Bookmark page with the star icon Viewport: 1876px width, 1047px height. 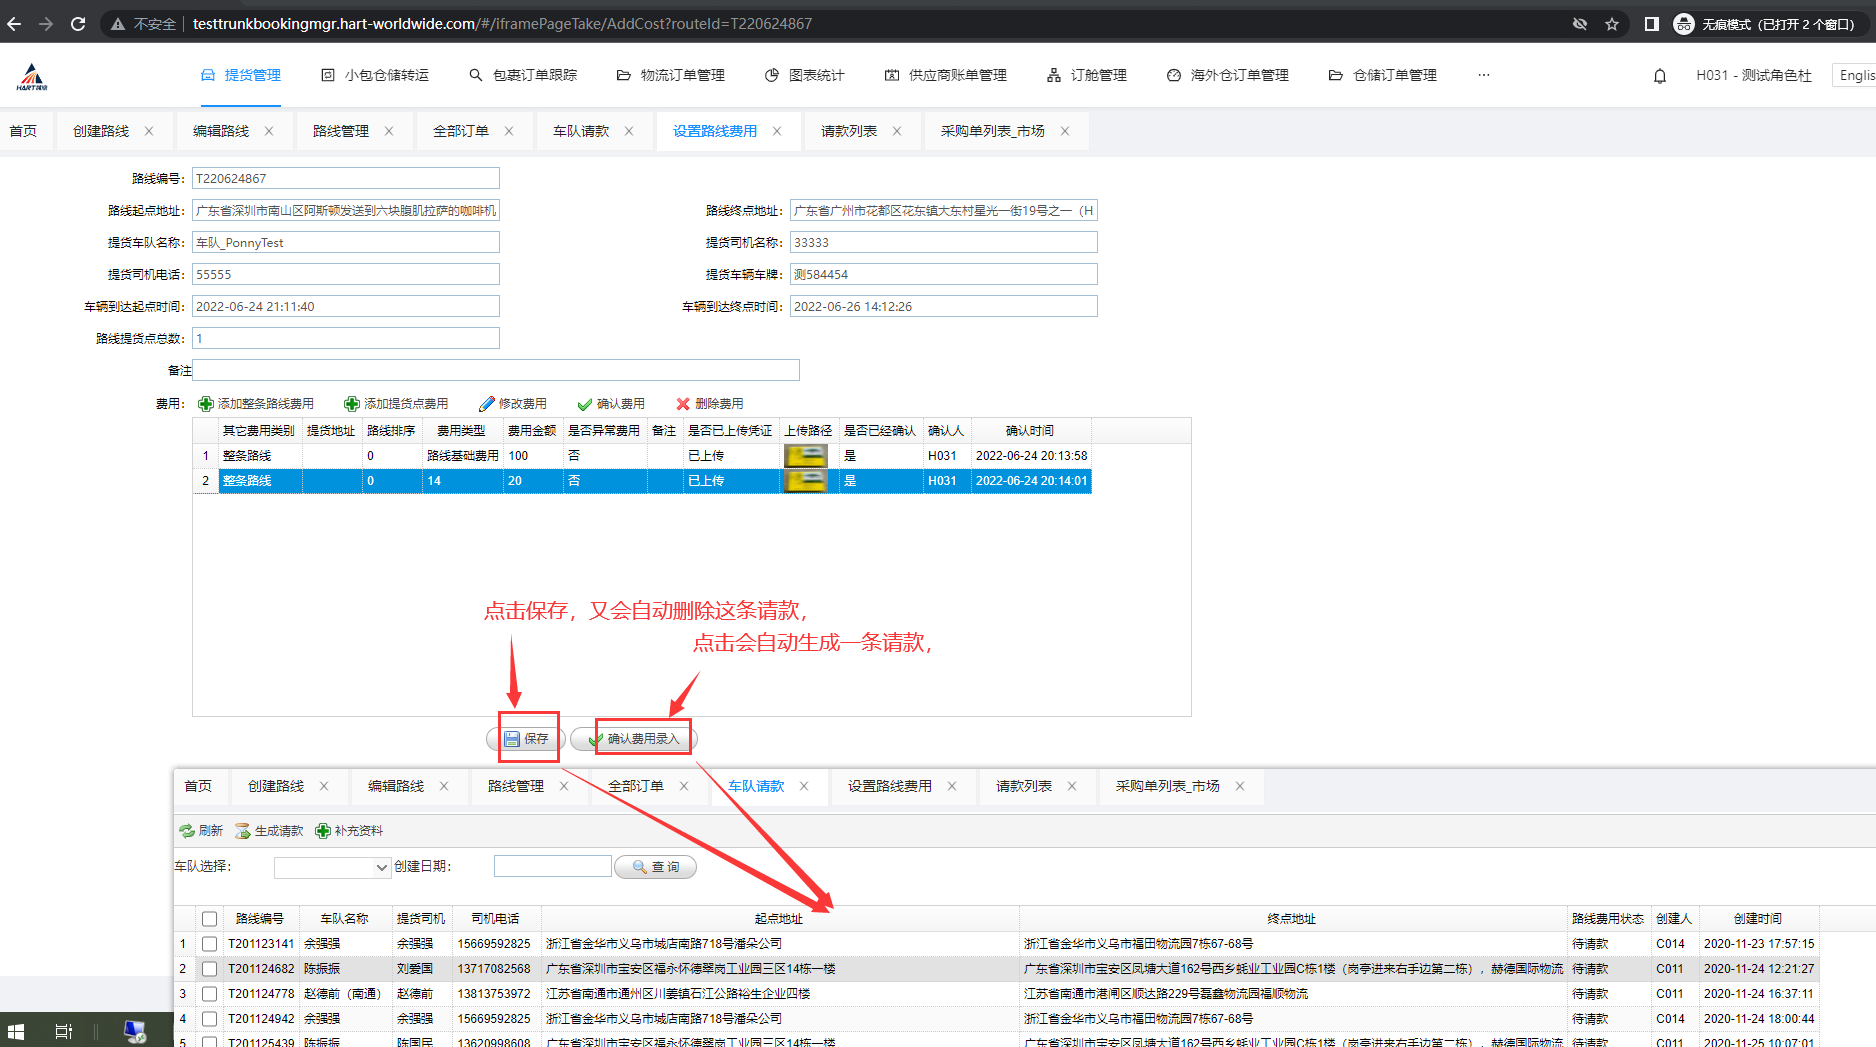[x=1612, y=24]
